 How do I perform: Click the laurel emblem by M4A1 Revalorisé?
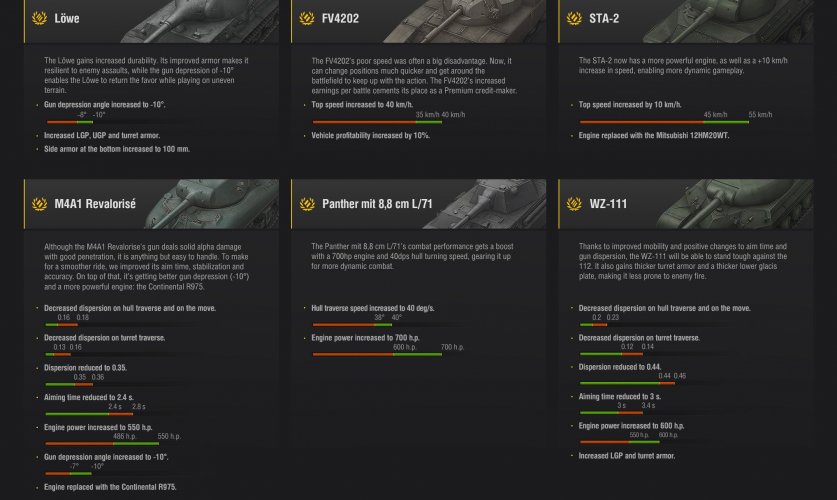tap(40, 204)
